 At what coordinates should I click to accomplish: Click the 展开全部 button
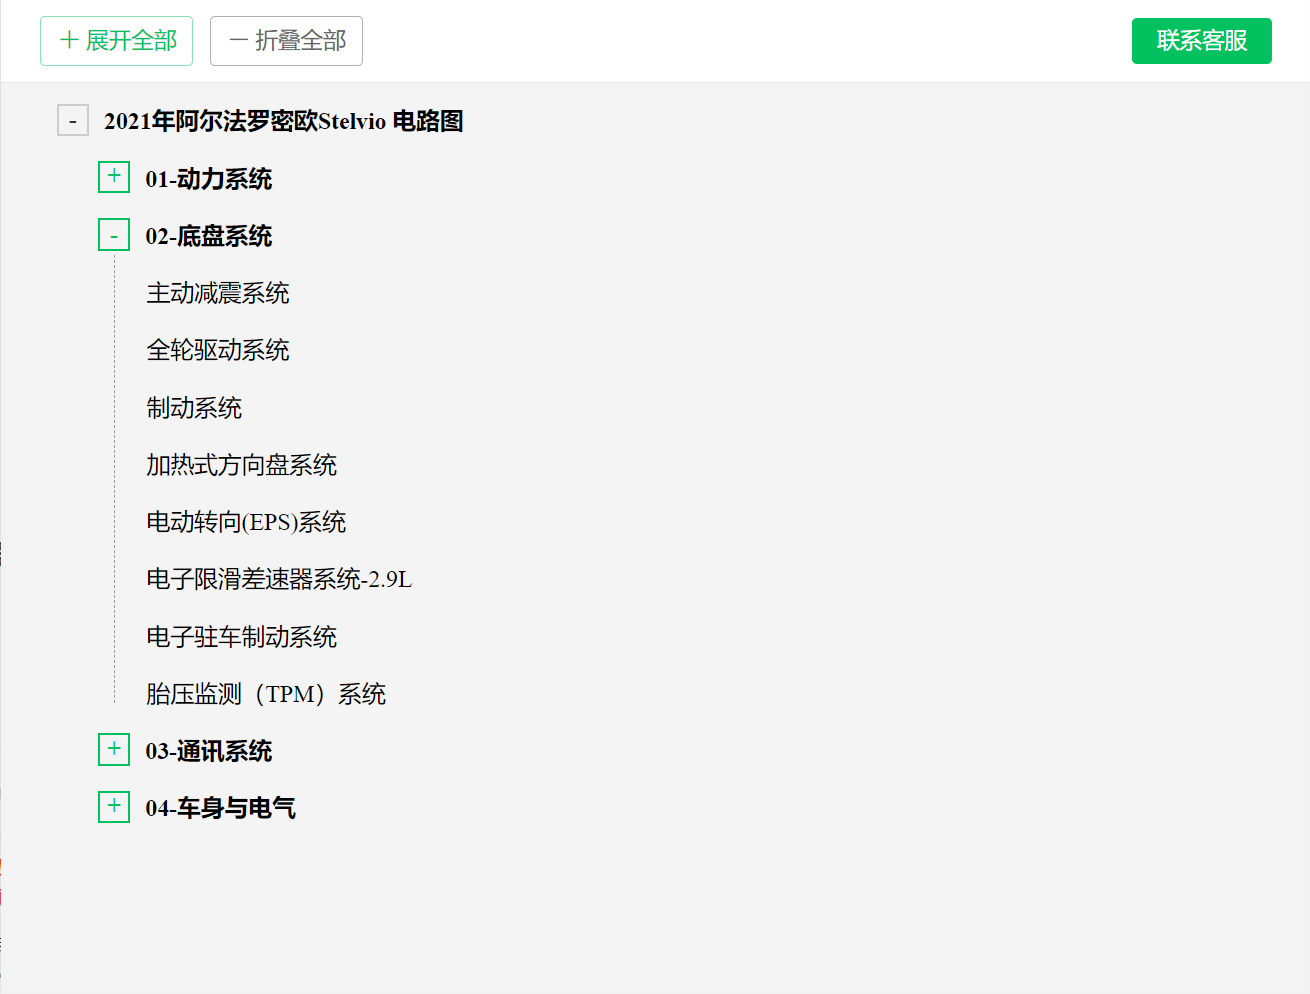tap(117, 41)
